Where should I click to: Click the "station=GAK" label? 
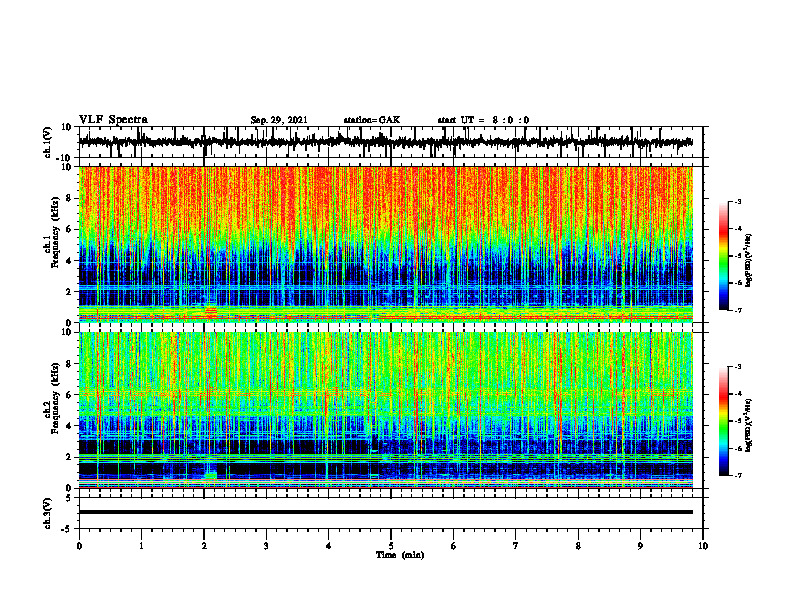372,120
